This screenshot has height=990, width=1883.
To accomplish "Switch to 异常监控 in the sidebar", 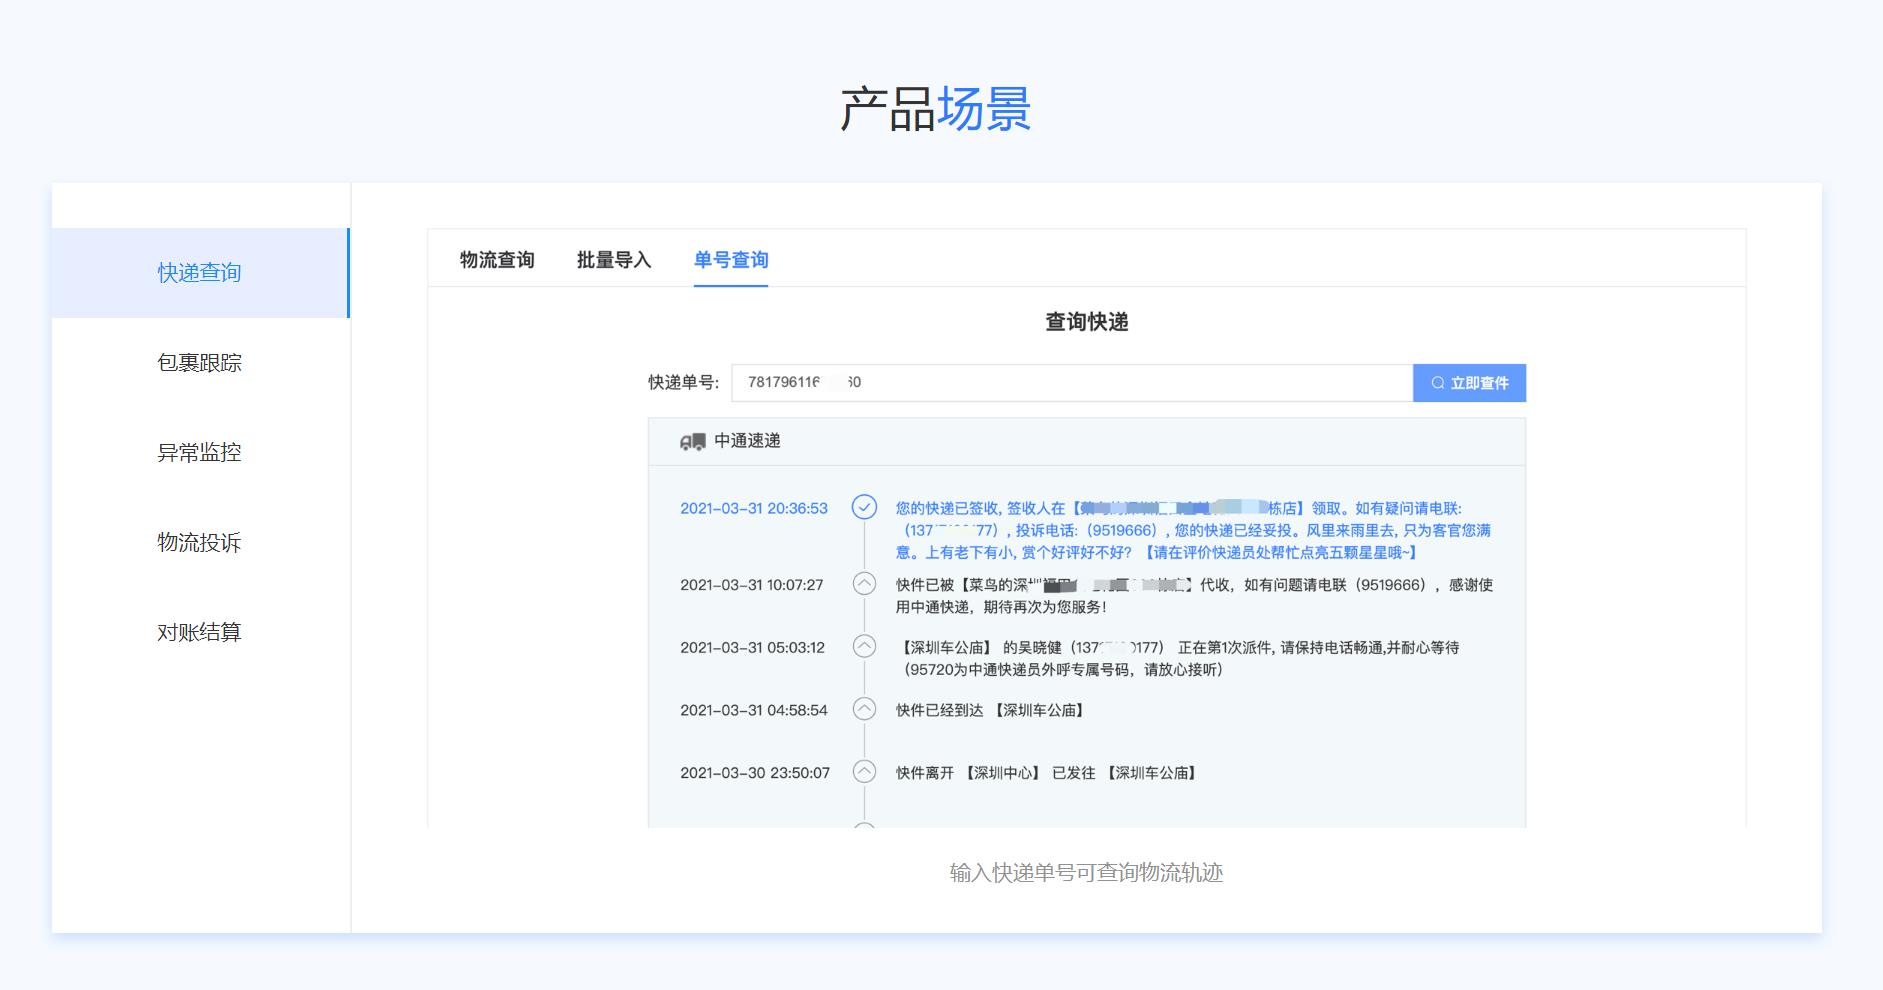I will click(200, 453).
